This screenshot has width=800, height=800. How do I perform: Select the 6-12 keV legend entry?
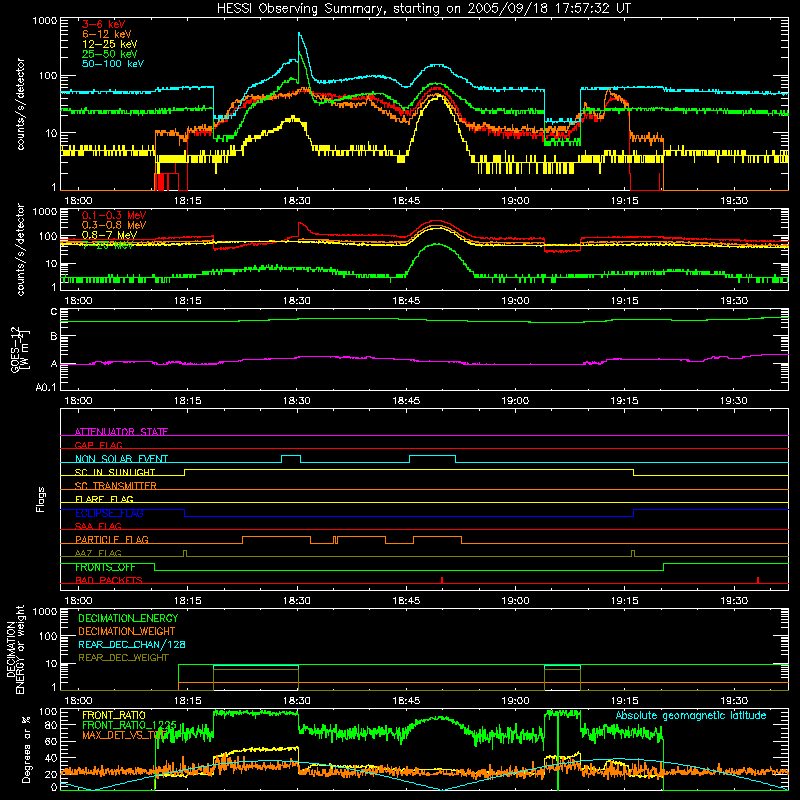coord(107,34)
